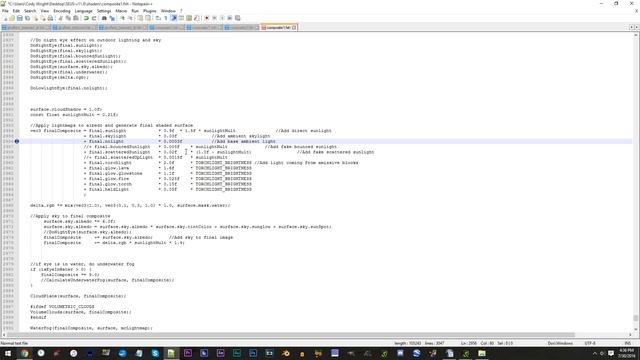Click the Open file toolbar icon

[x=12, y=18]
